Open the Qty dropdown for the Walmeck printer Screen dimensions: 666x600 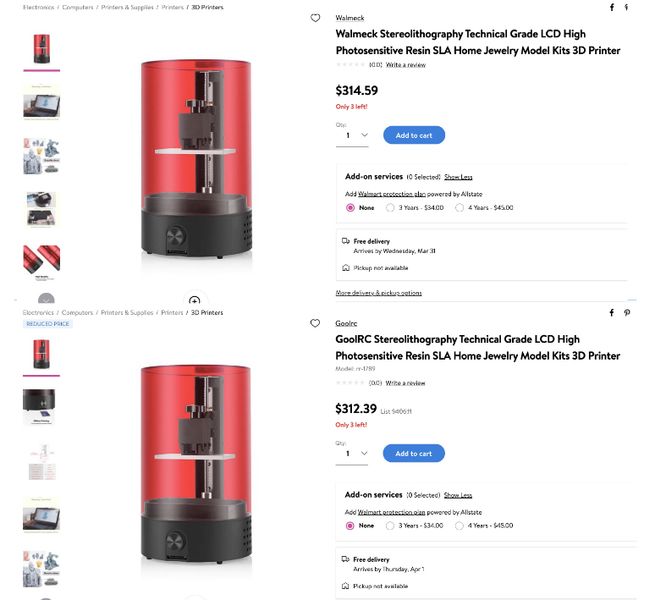pyautogui.click(x=355, y=135)
